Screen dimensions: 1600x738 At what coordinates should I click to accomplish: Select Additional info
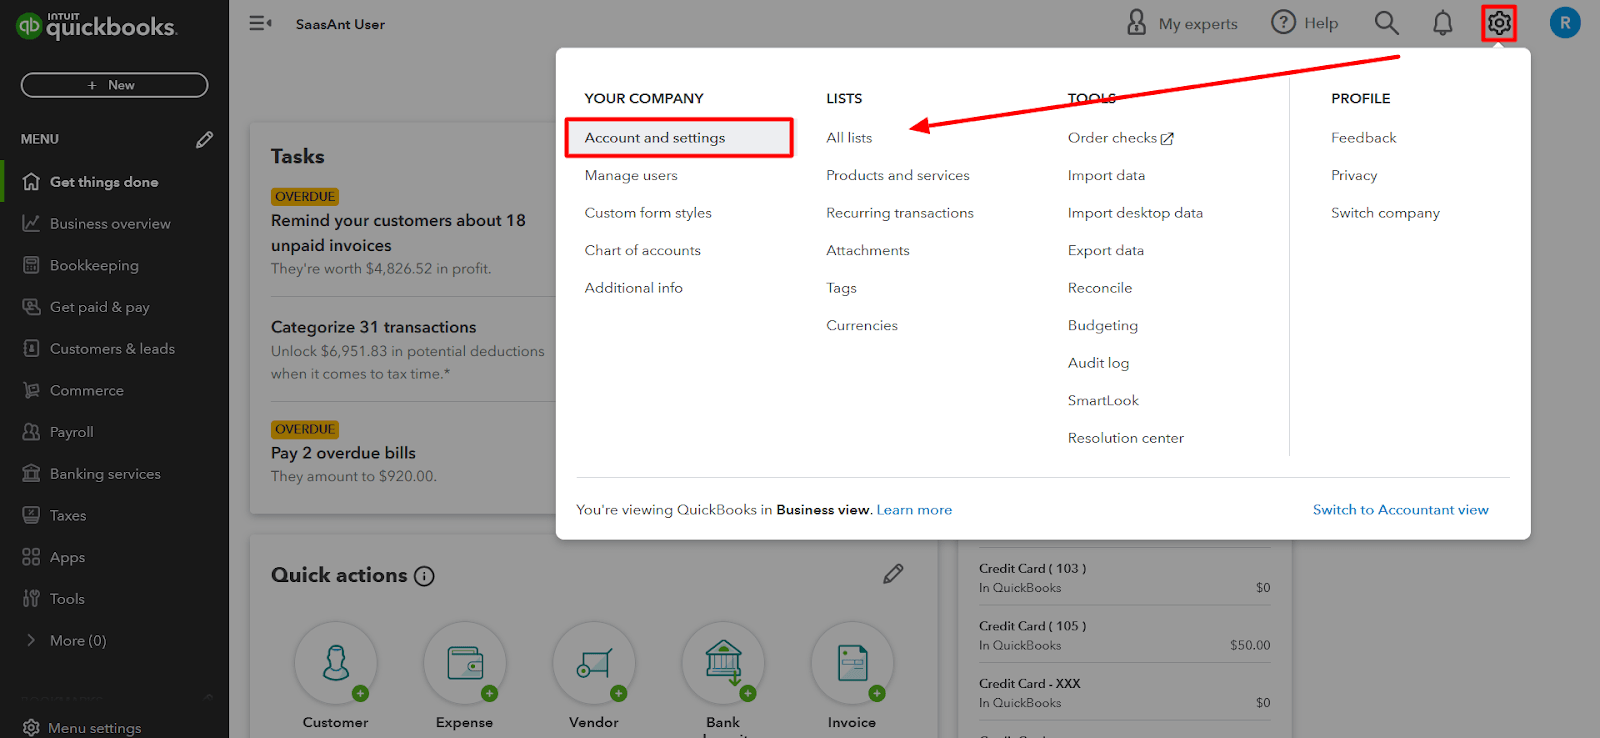(633, 288)
